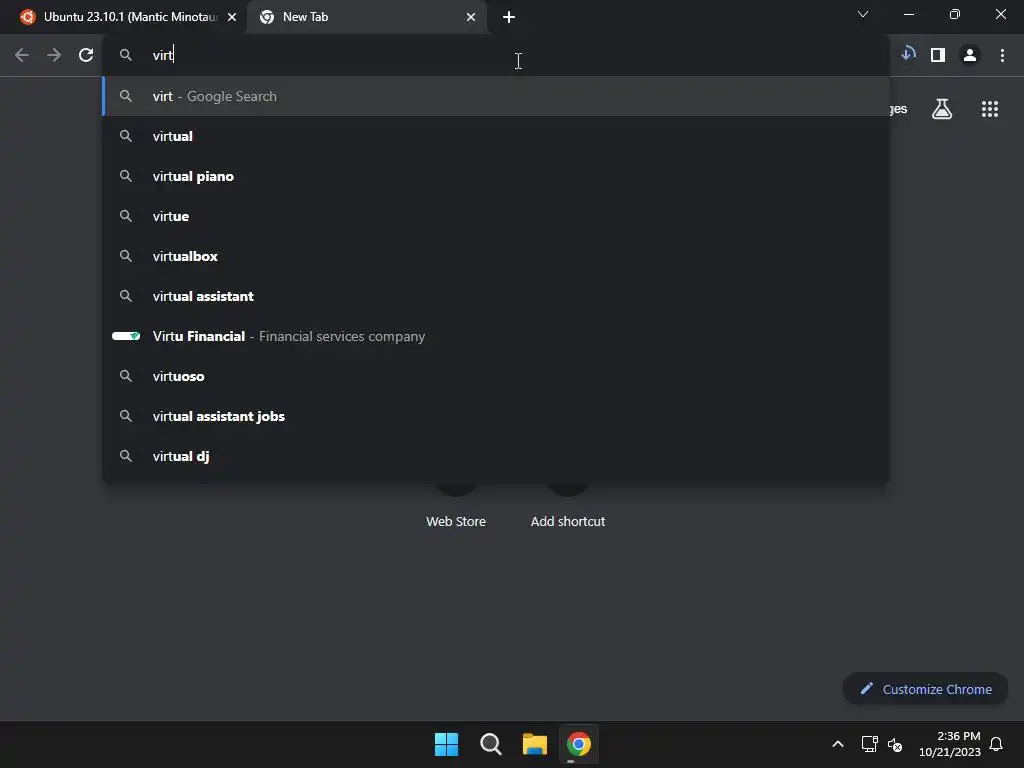Image resolution: width=1024 pixels, height=768 pixels.
Task: Choose 'virtualbox' suggestion
Action: tap(496, 256)
